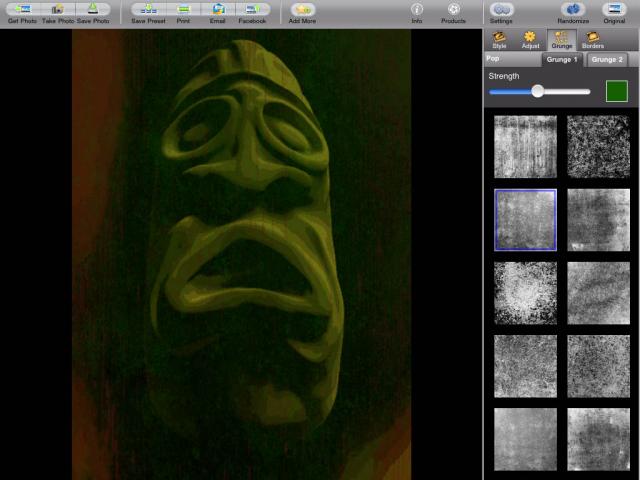Open the green color swatch
The height and width of the screenshot is (480, 640).
[616, 91]
